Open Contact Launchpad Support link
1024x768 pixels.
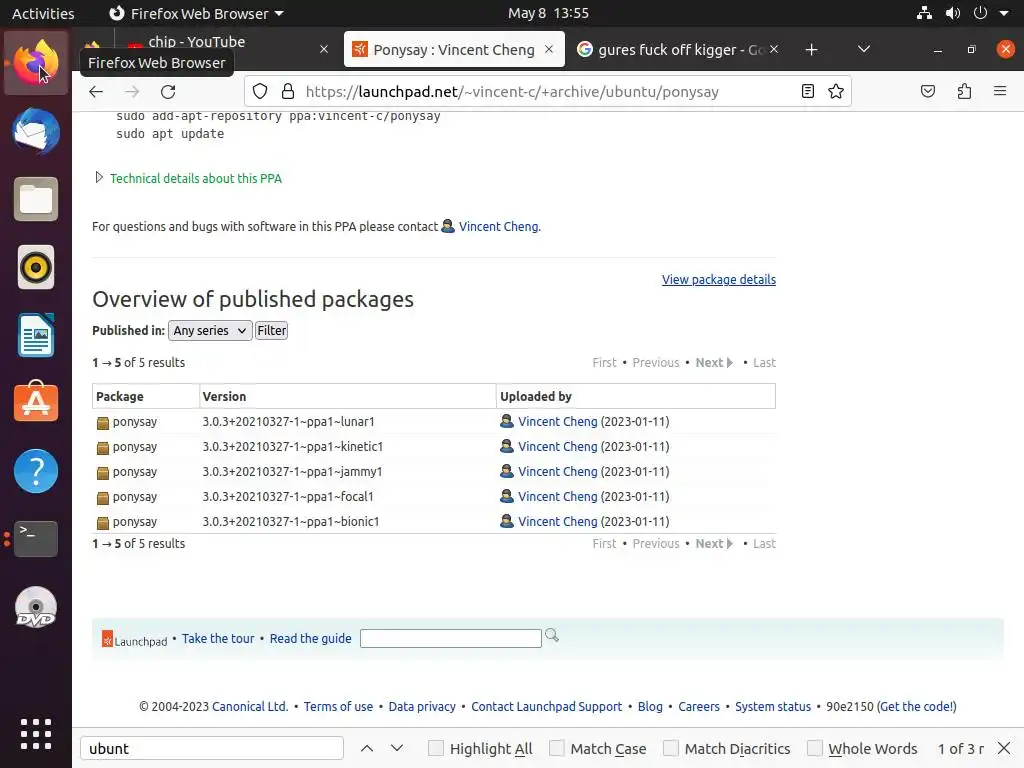547,706
